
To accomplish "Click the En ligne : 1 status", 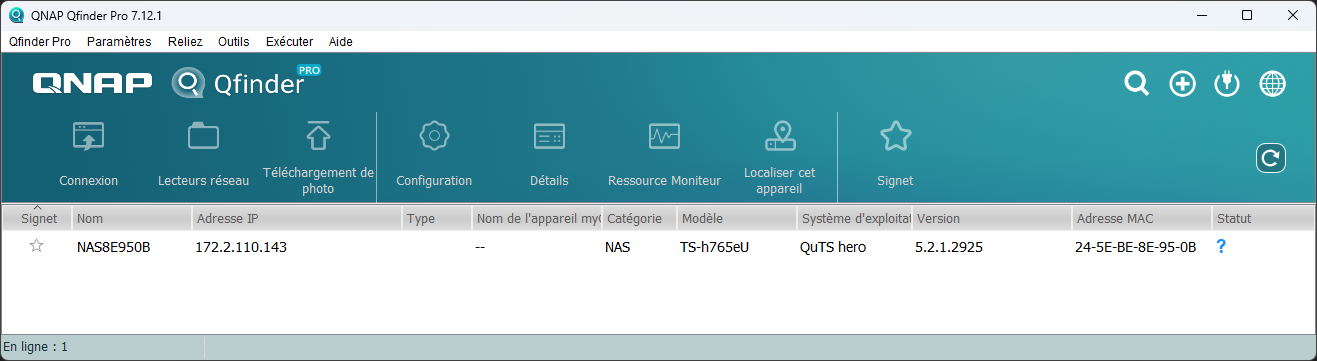I will click(36, 346).
